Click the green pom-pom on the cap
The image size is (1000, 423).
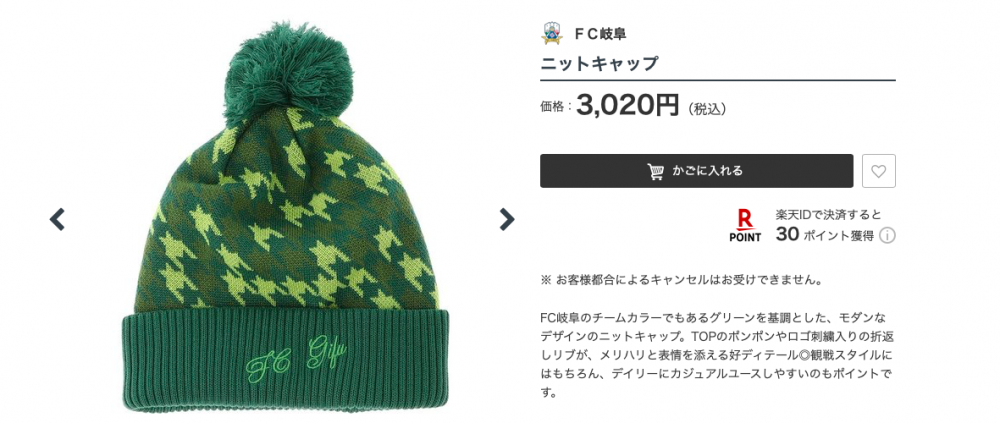(288, 70)
